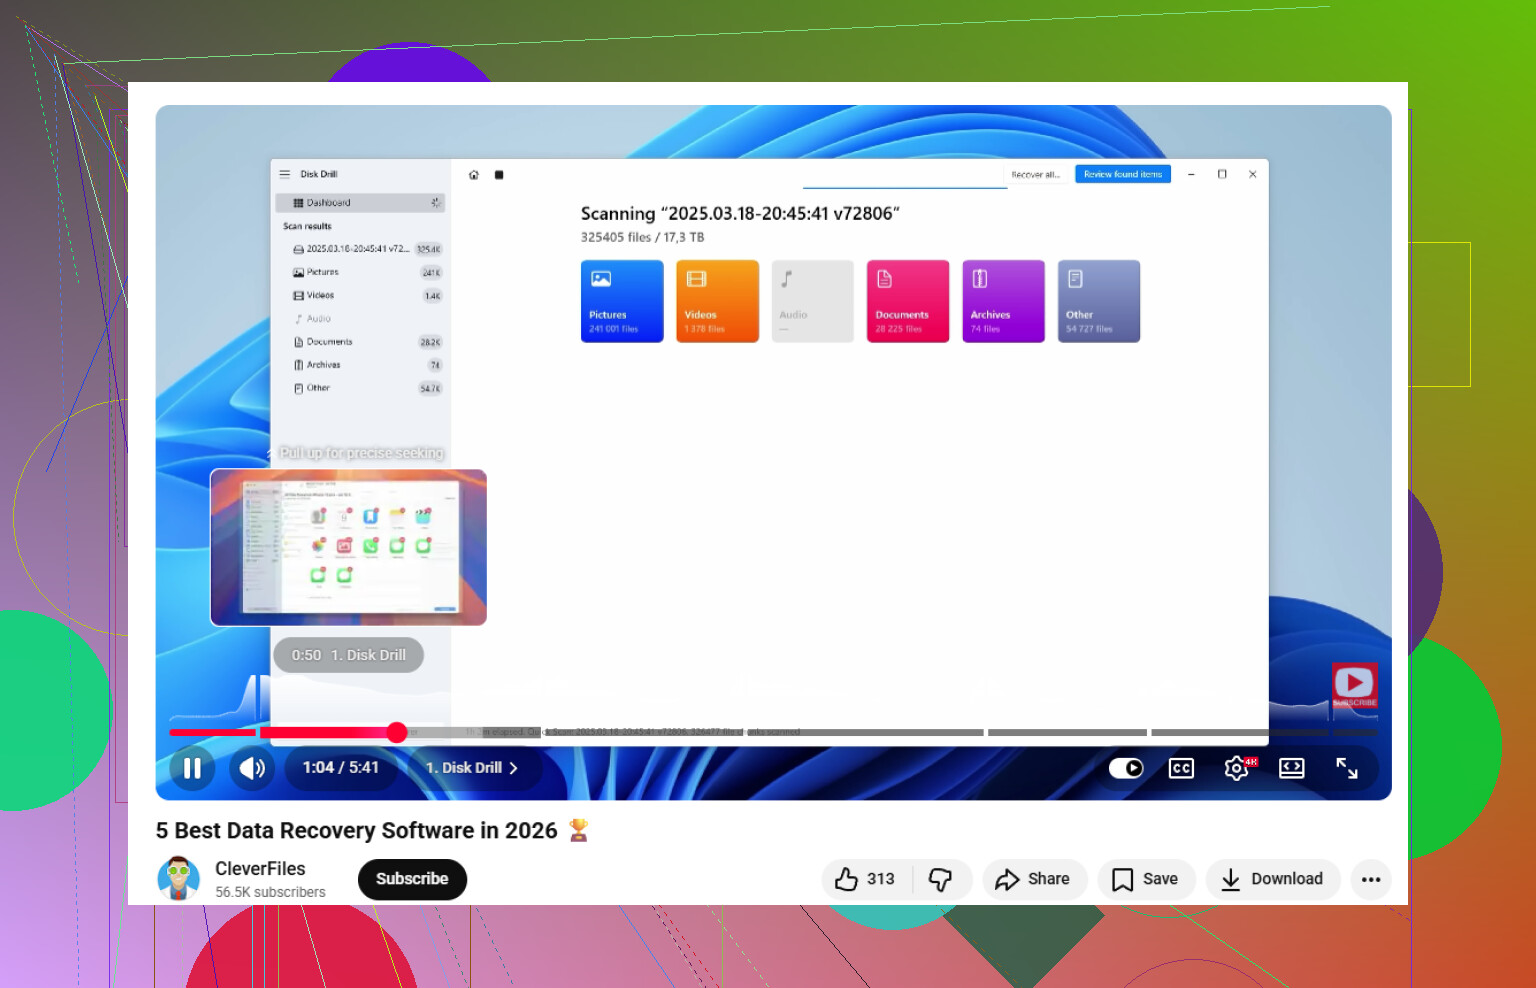
Task: Select Audio in the sidebar list
Action: [360, 319]
